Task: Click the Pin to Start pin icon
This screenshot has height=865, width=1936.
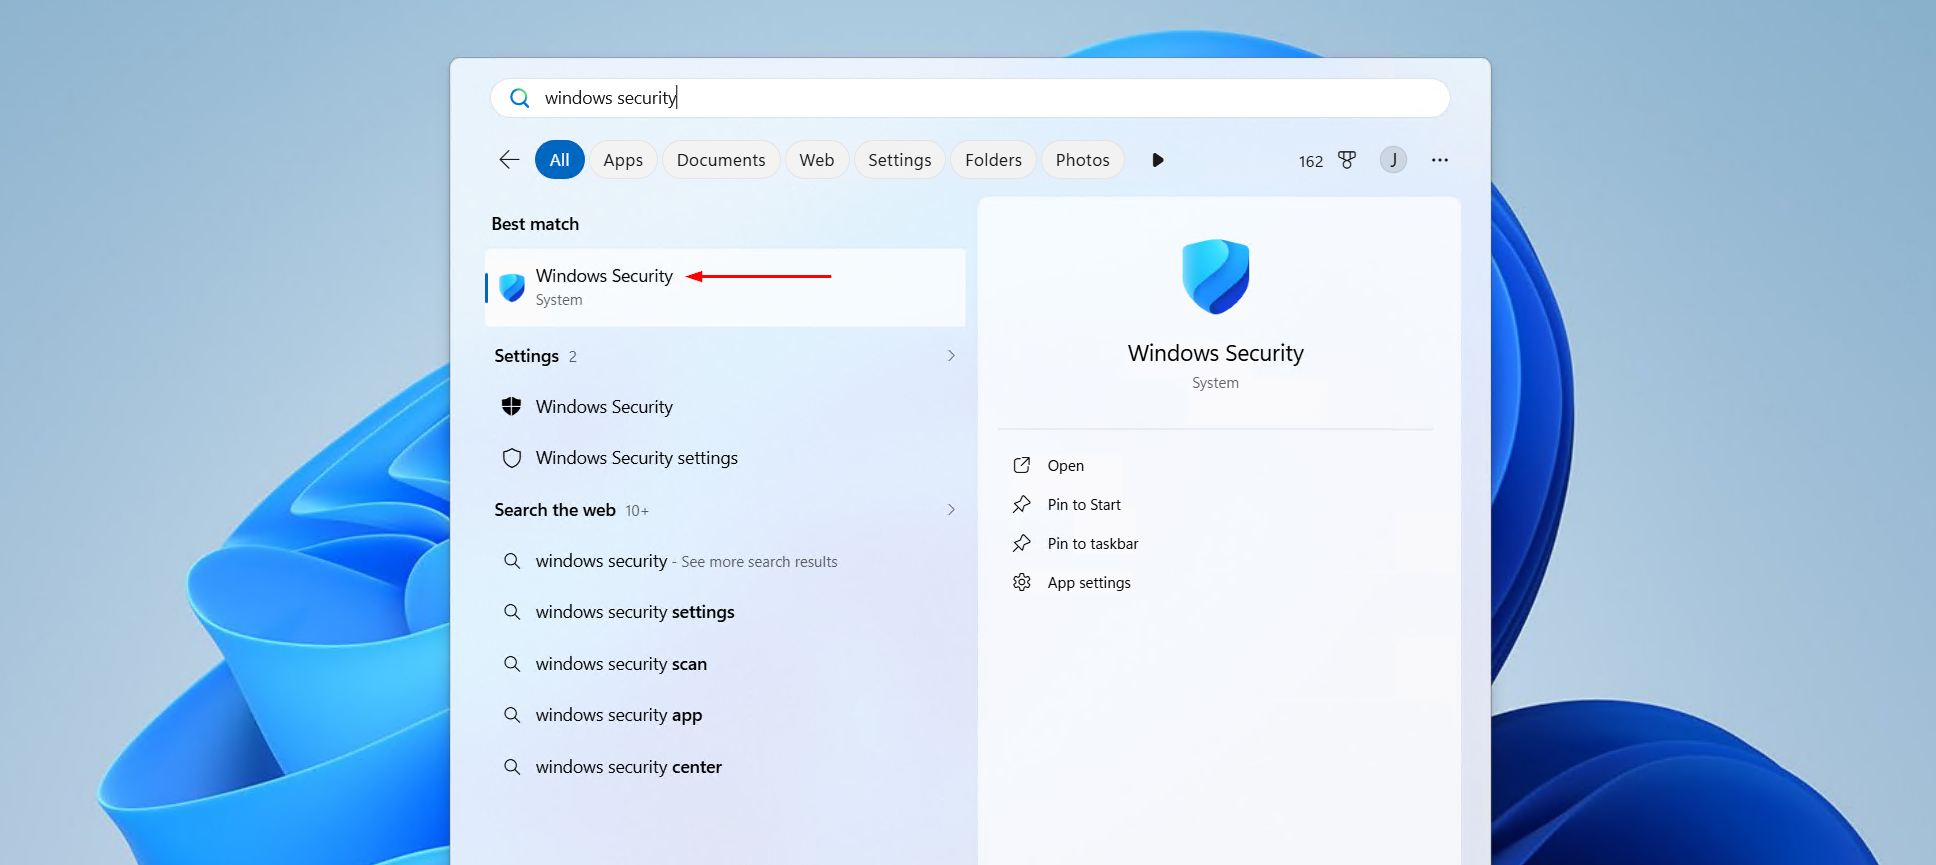Action: pyautogui.click(x=1021, y=504)
